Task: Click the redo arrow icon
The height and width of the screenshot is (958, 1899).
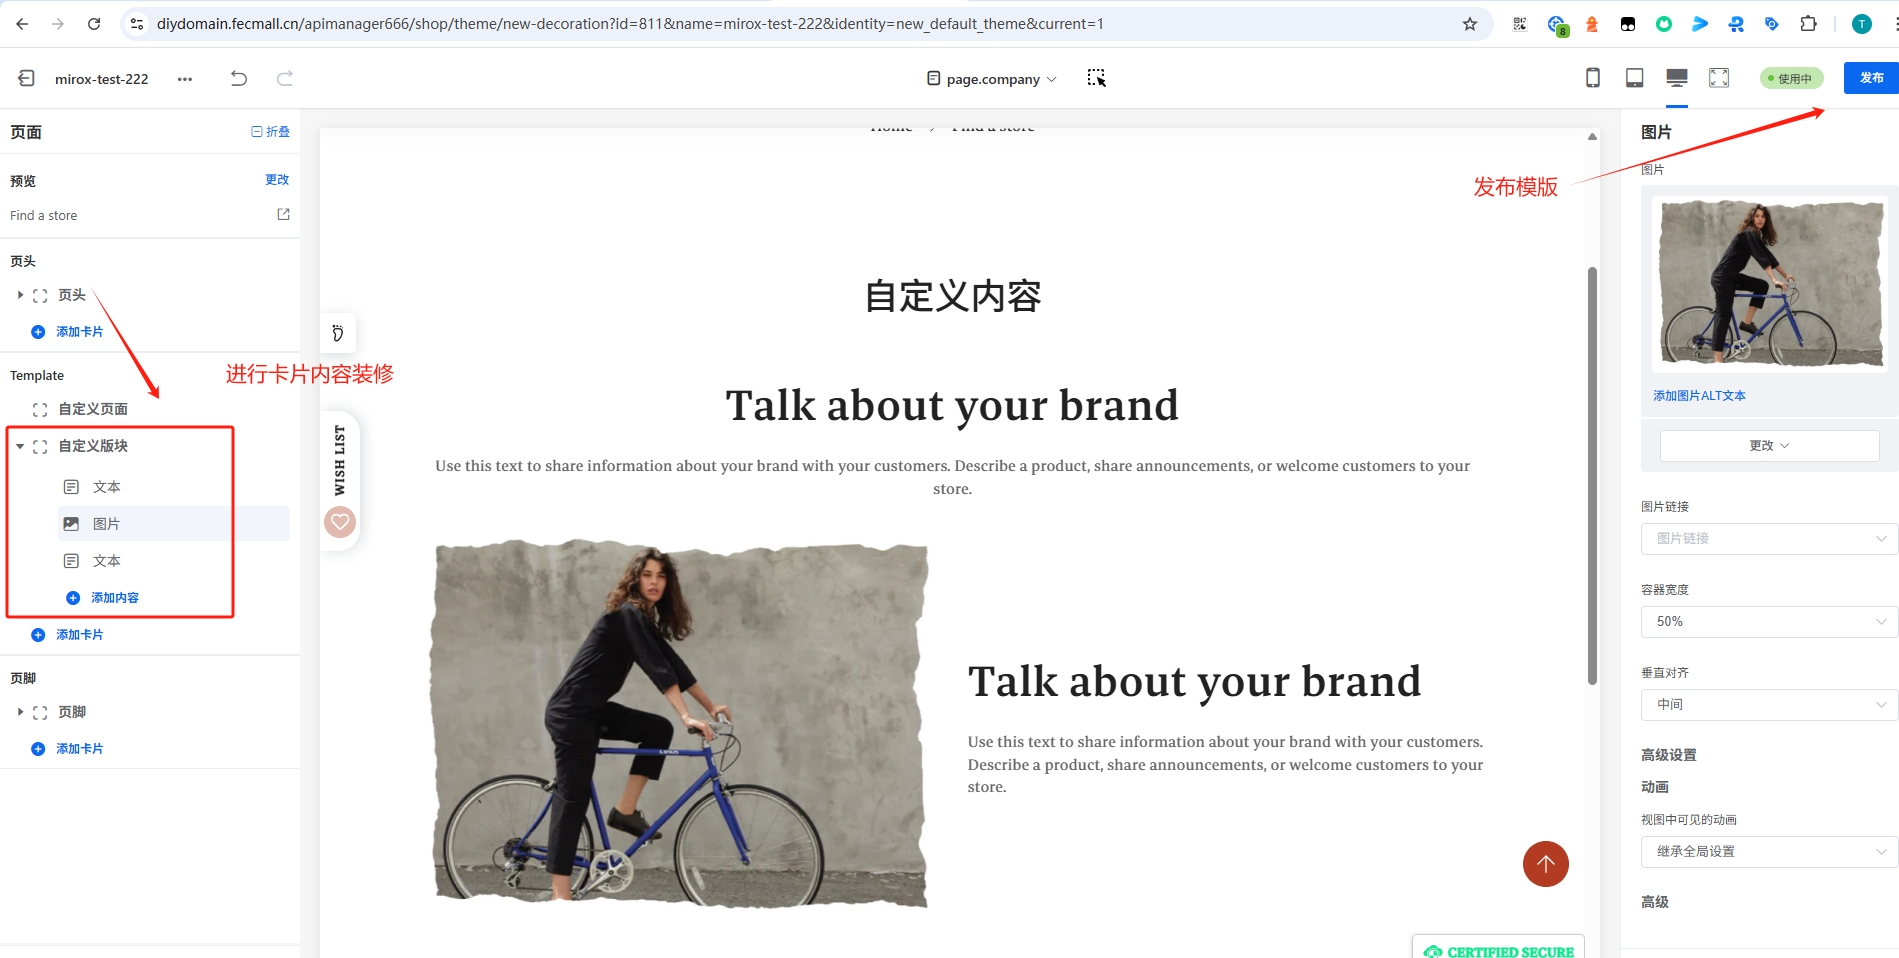Action: (x=285, y=78)
